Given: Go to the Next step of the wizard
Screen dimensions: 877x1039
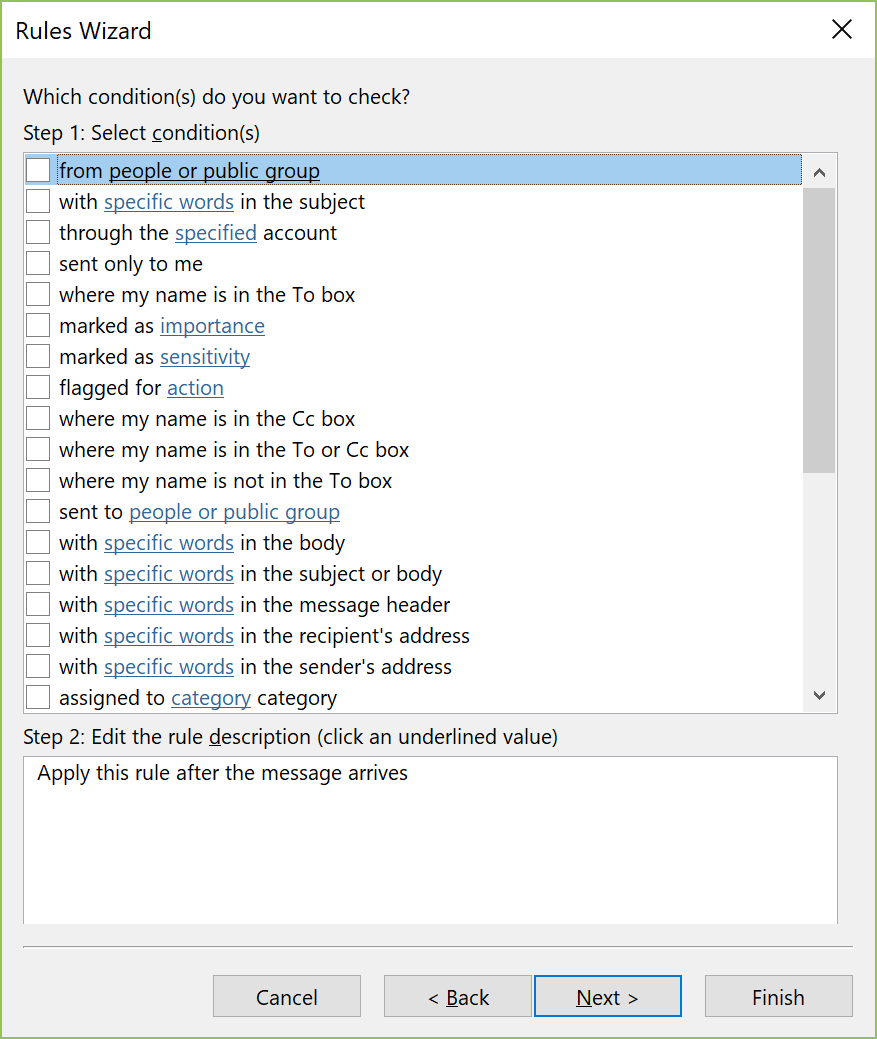Looking at the screenshot, I should pos(607,996).
